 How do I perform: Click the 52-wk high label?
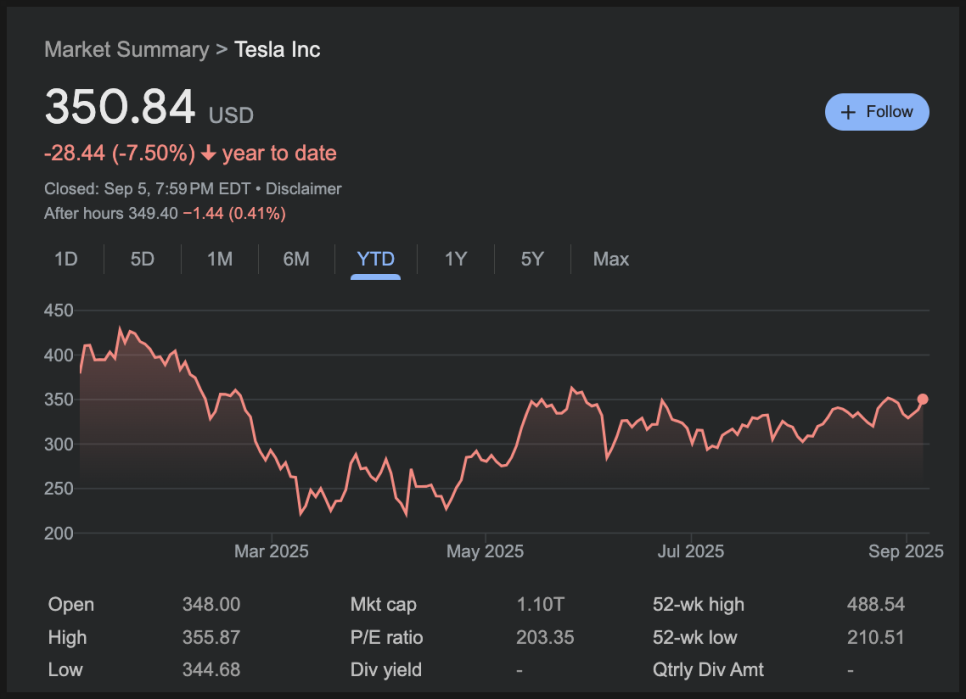(699, 604)
